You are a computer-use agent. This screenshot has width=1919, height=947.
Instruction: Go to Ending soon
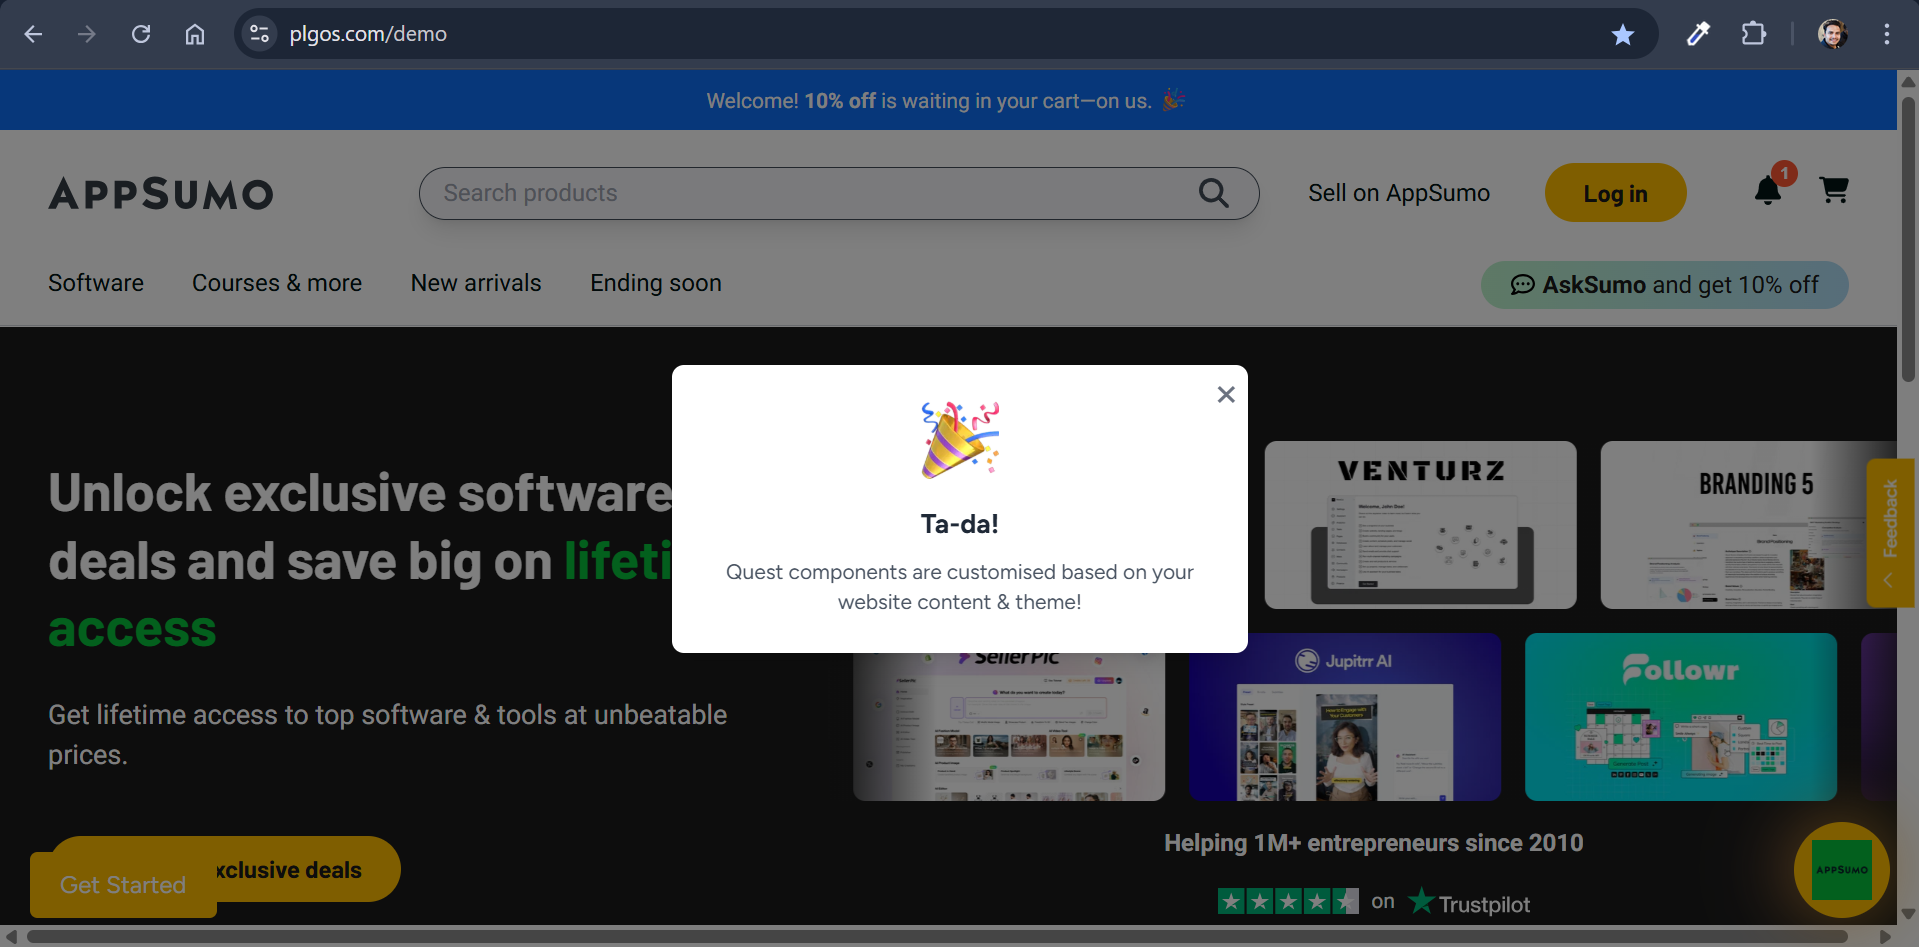point(656,283)
